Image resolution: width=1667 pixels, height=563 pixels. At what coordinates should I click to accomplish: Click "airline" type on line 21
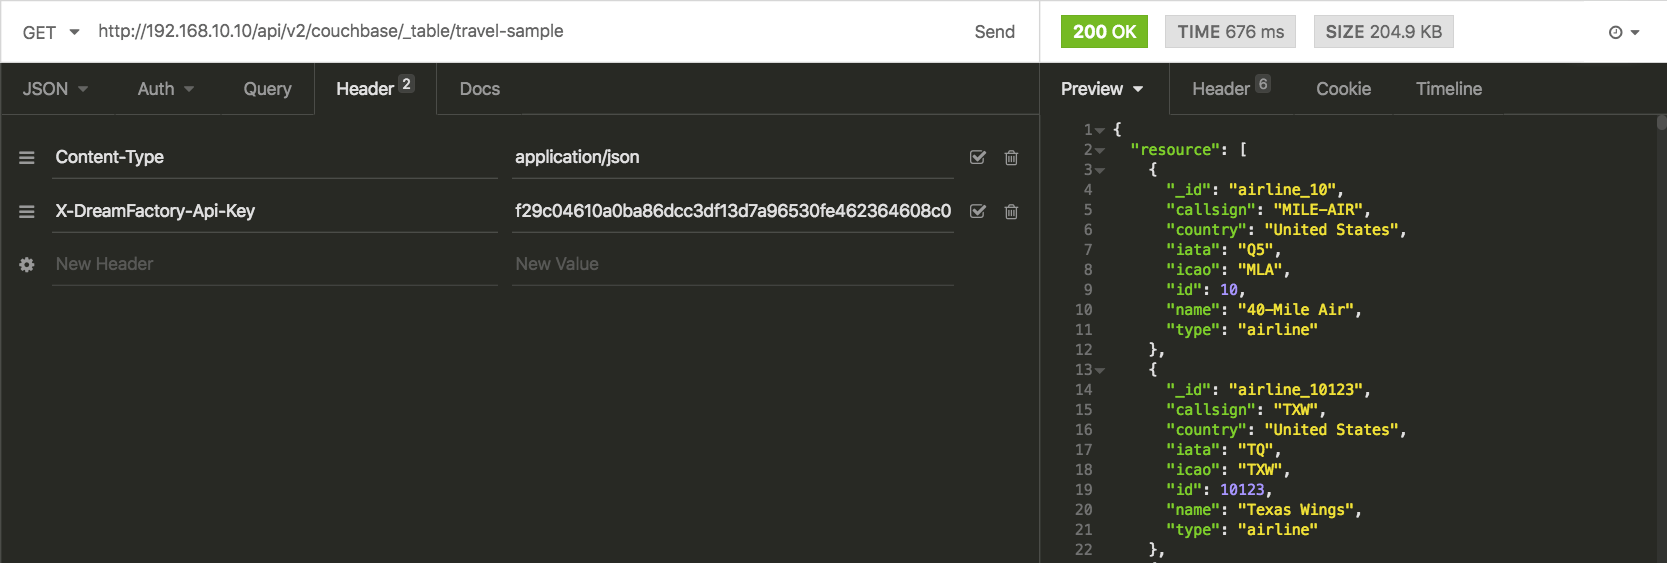(1277, 530)
